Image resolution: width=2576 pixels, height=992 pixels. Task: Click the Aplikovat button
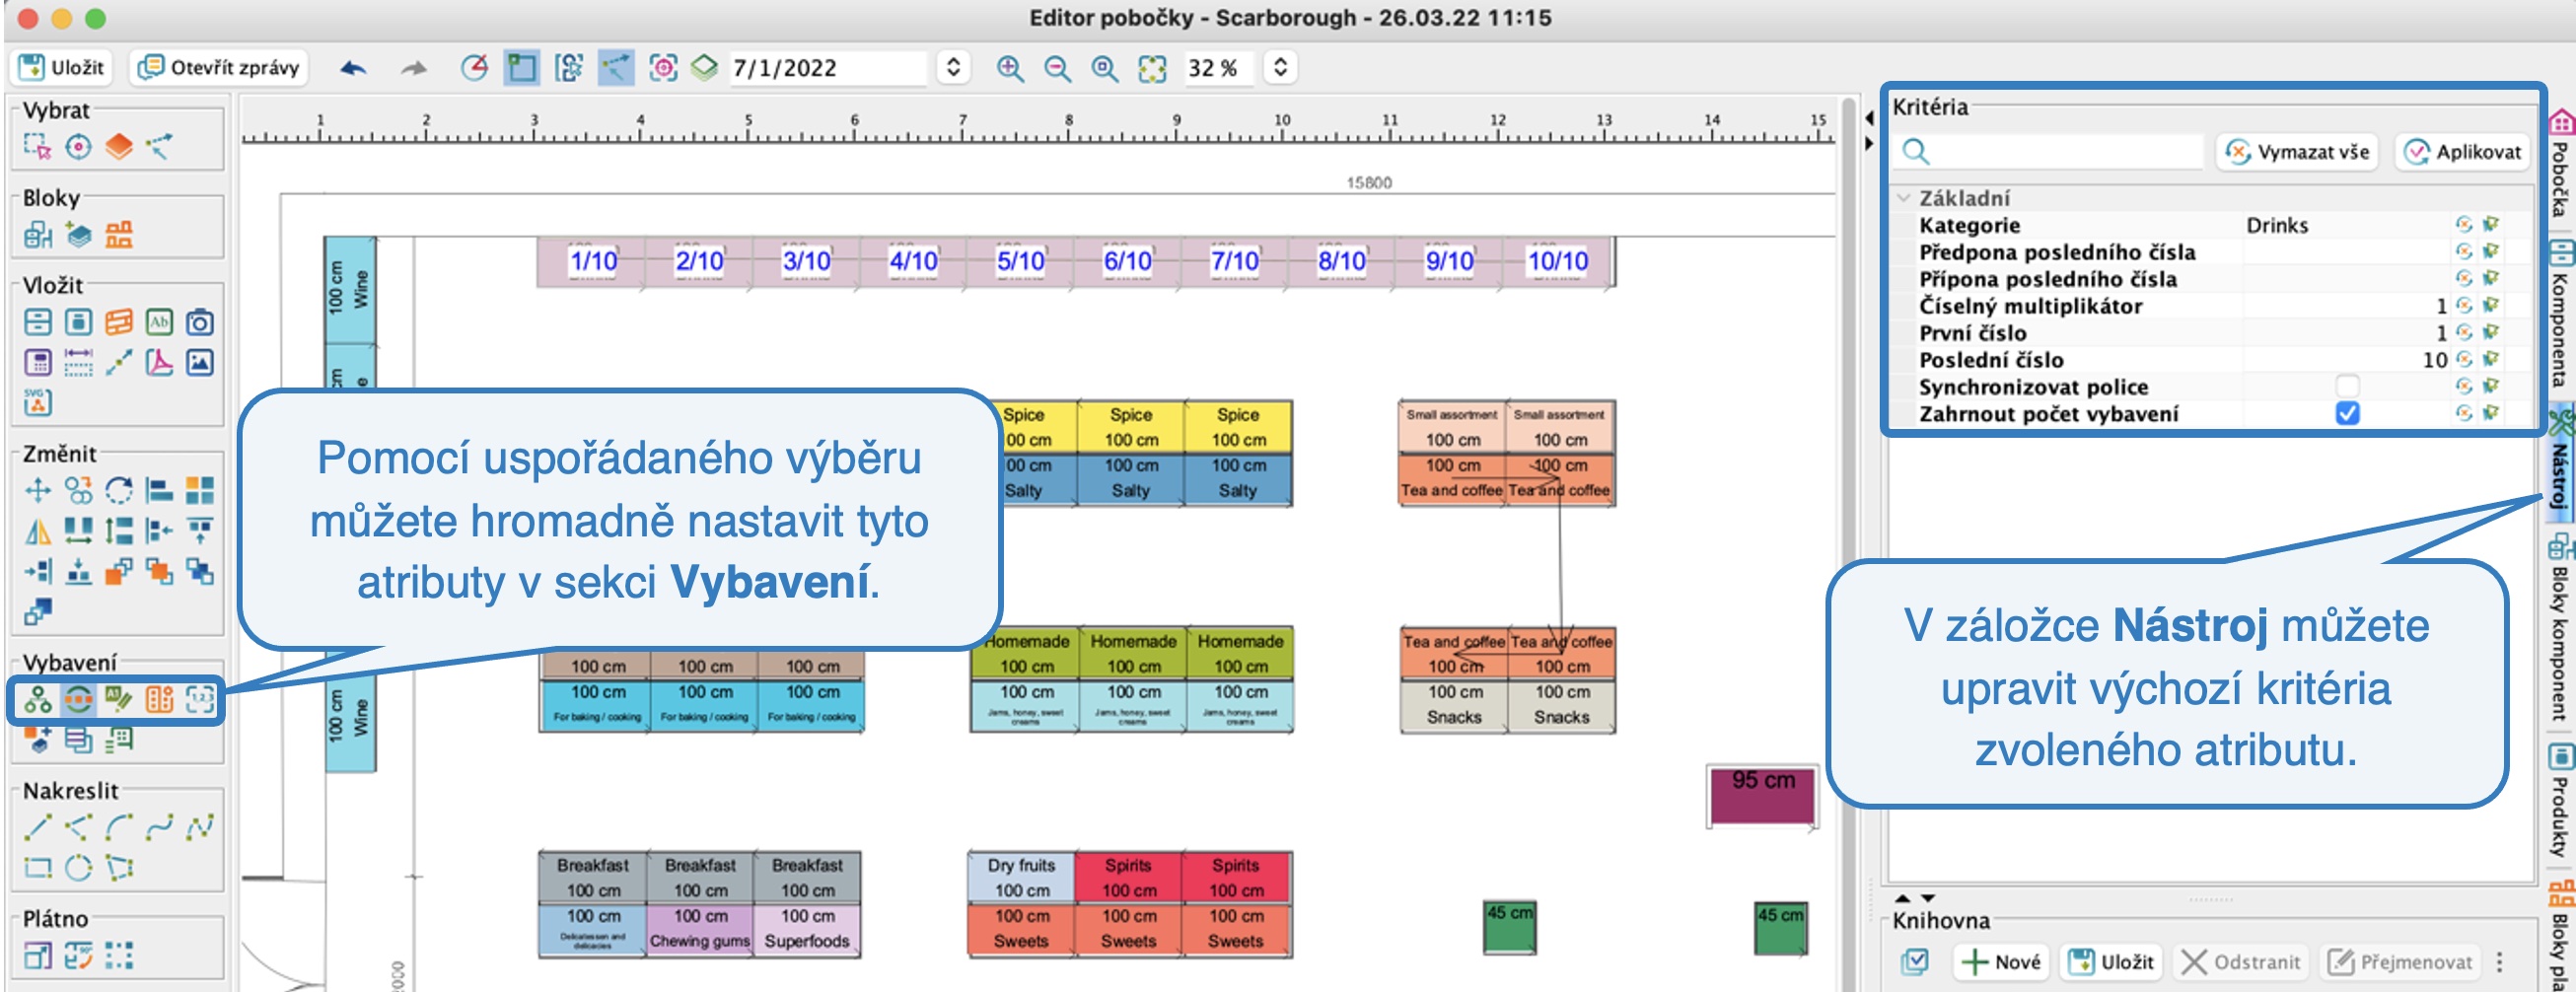click(x=2463, y=152)
